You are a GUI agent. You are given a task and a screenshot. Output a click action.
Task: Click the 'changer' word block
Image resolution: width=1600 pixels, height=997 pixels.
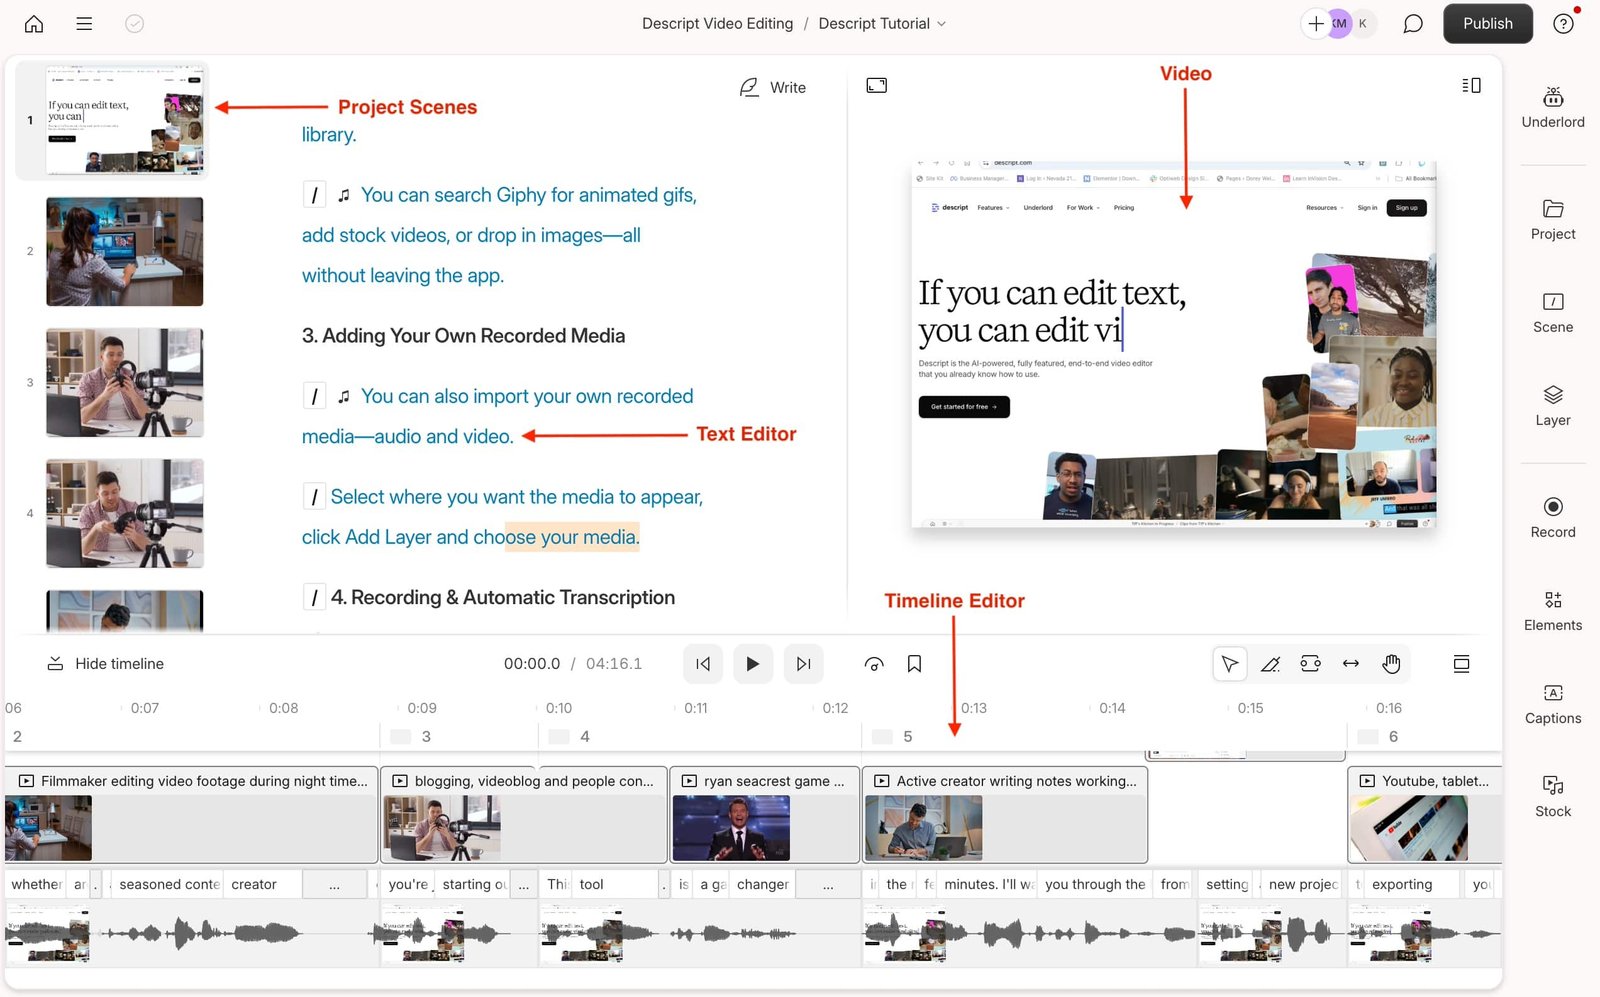(763, 885)
